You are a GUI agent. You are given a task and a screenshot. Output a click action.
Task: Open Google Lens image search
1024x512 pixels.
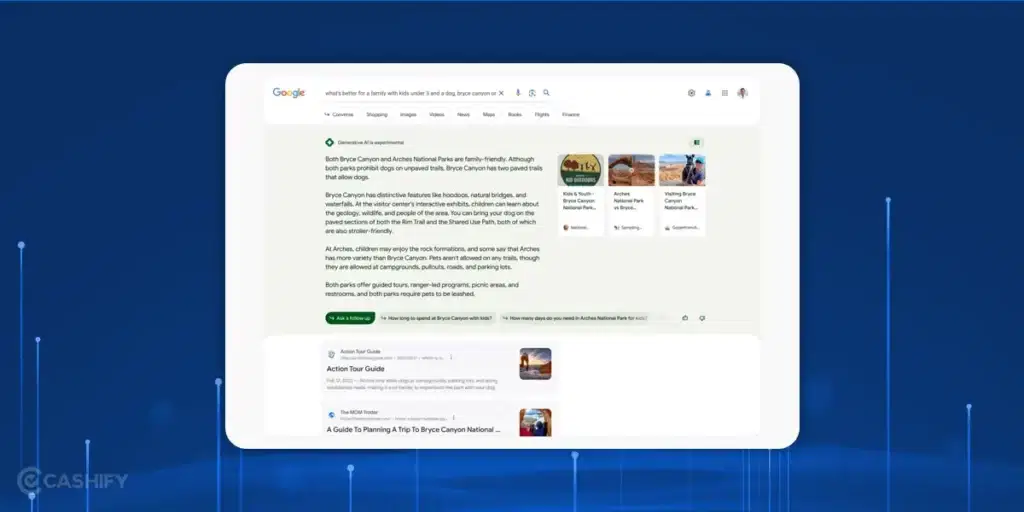(x=532, y=93)
